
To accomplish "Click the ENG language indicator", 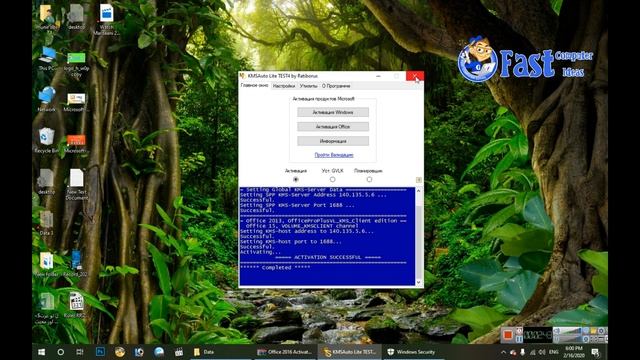I will (553, 352).
